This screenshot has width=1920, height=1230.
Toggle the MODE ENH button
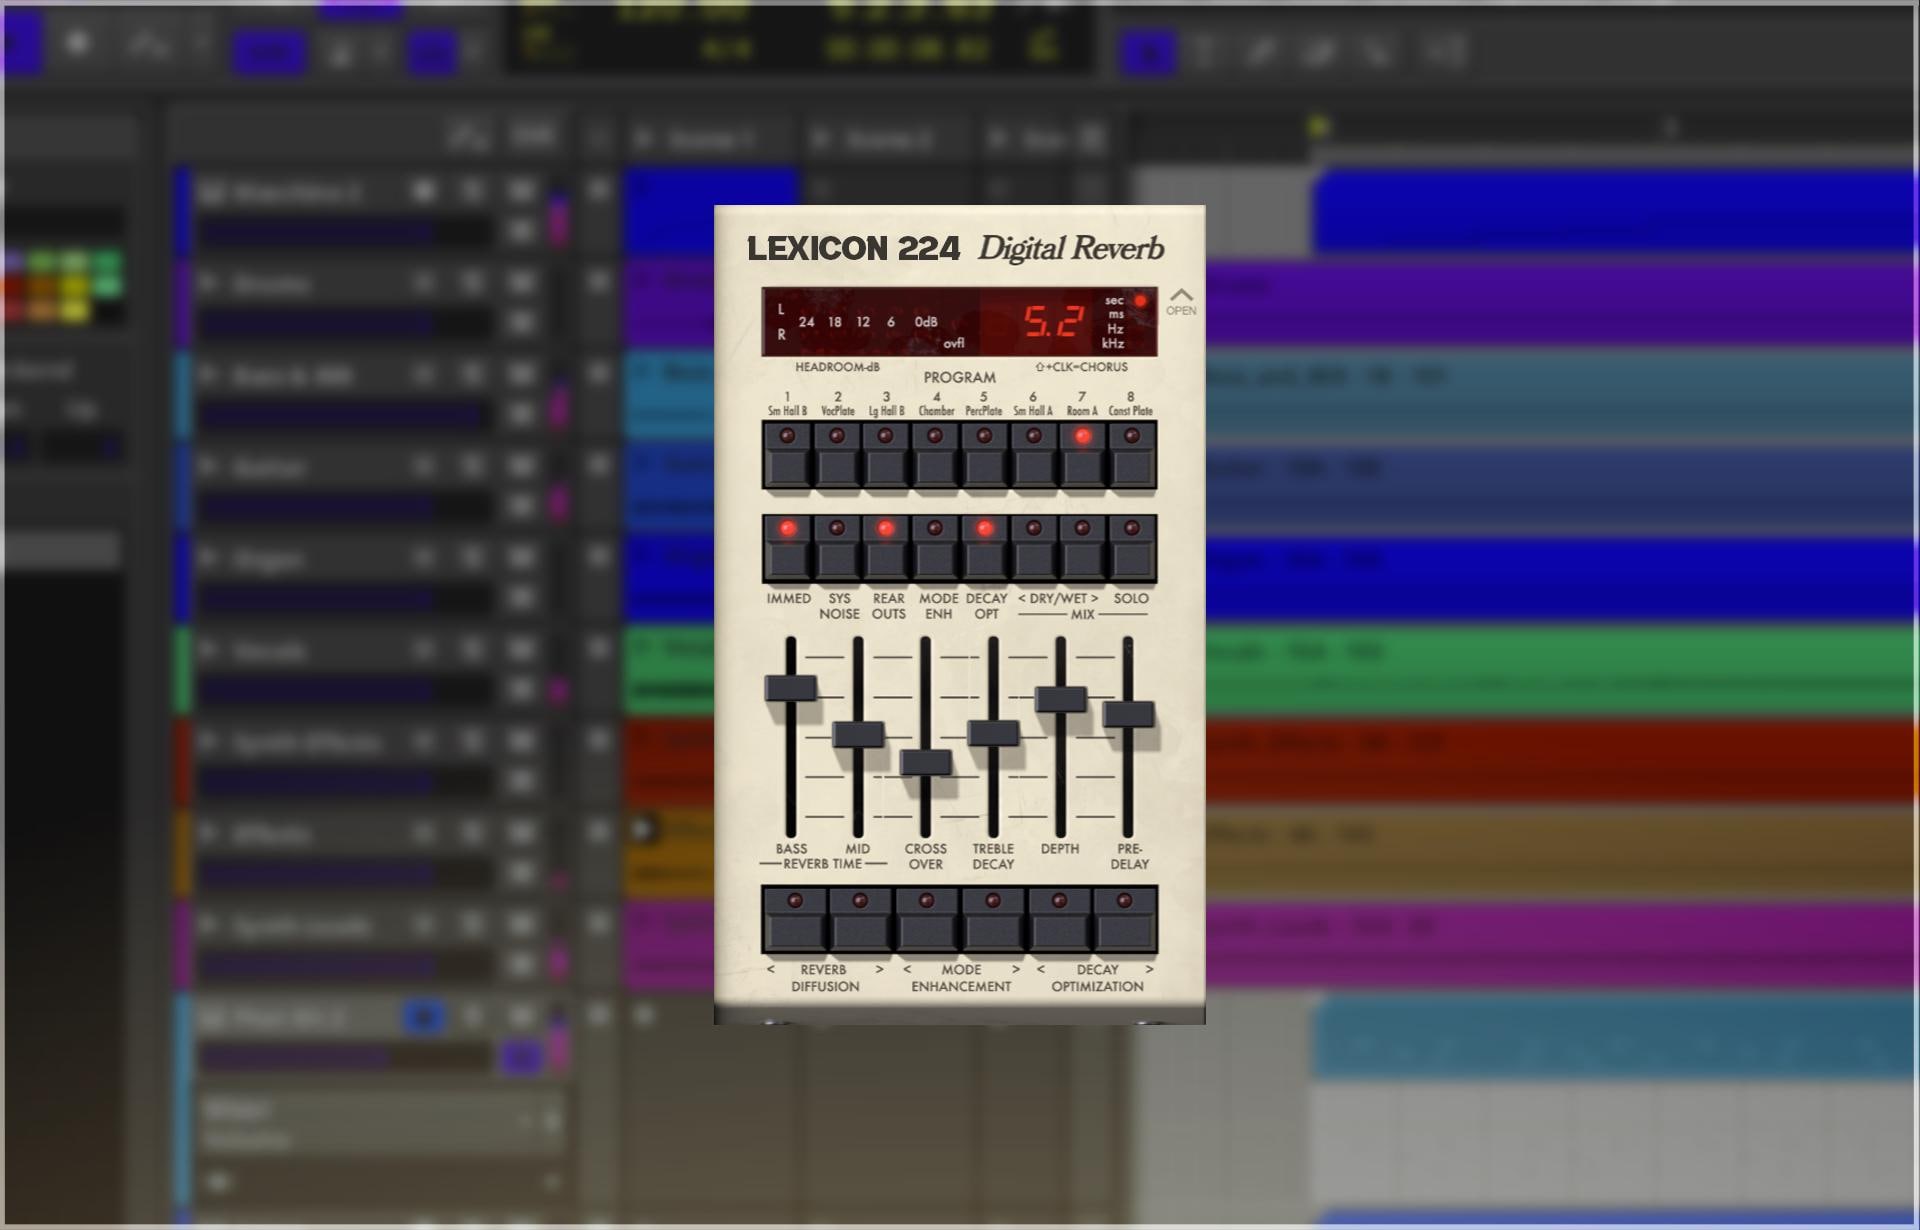(x=935, y=548)
